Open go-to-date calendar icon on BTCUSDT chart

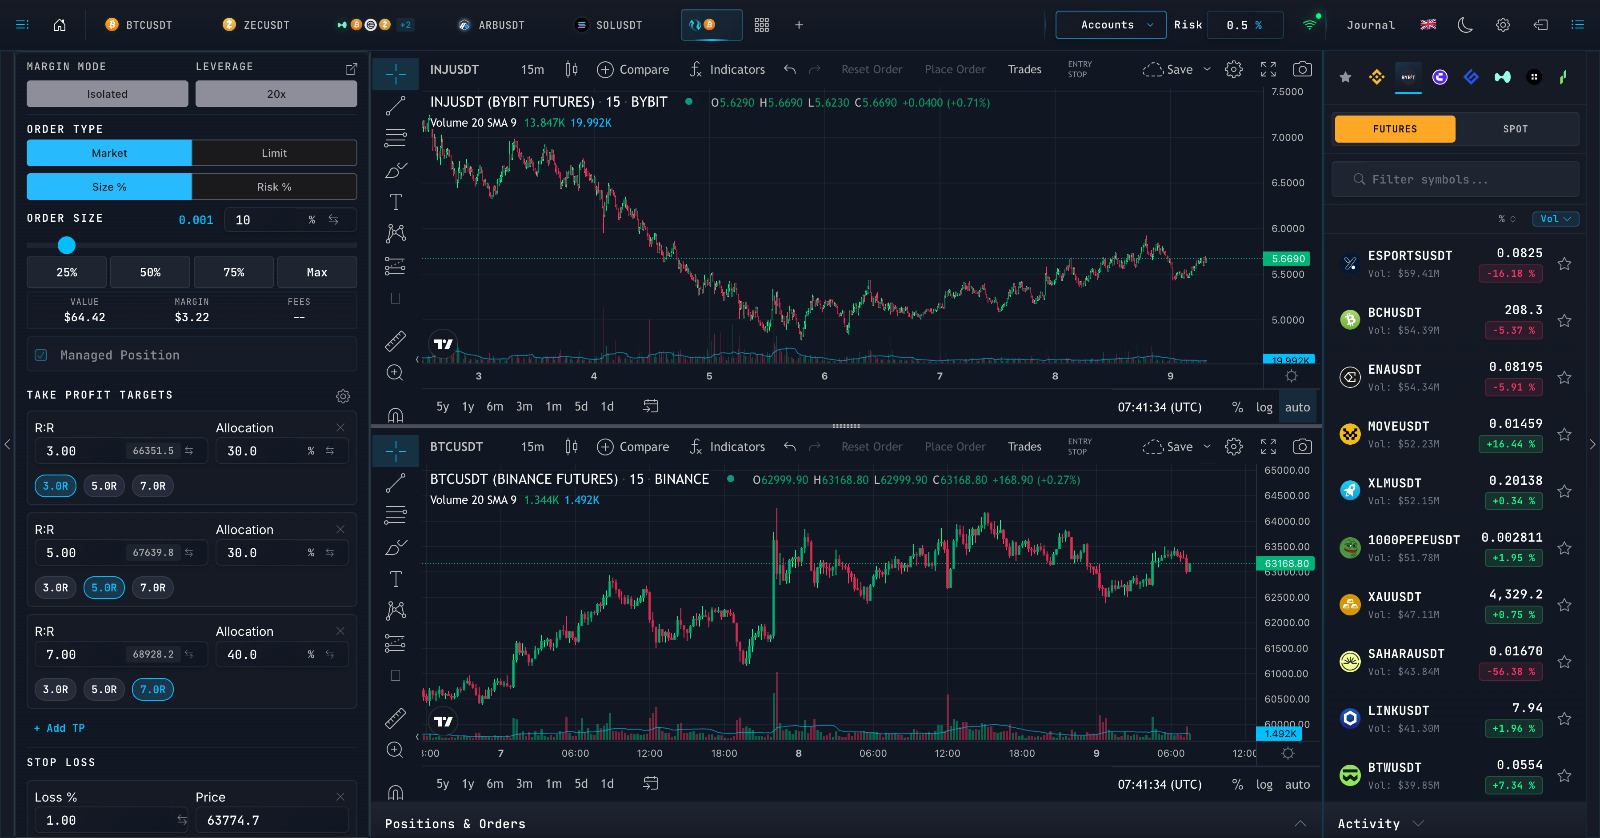(651, 783)
